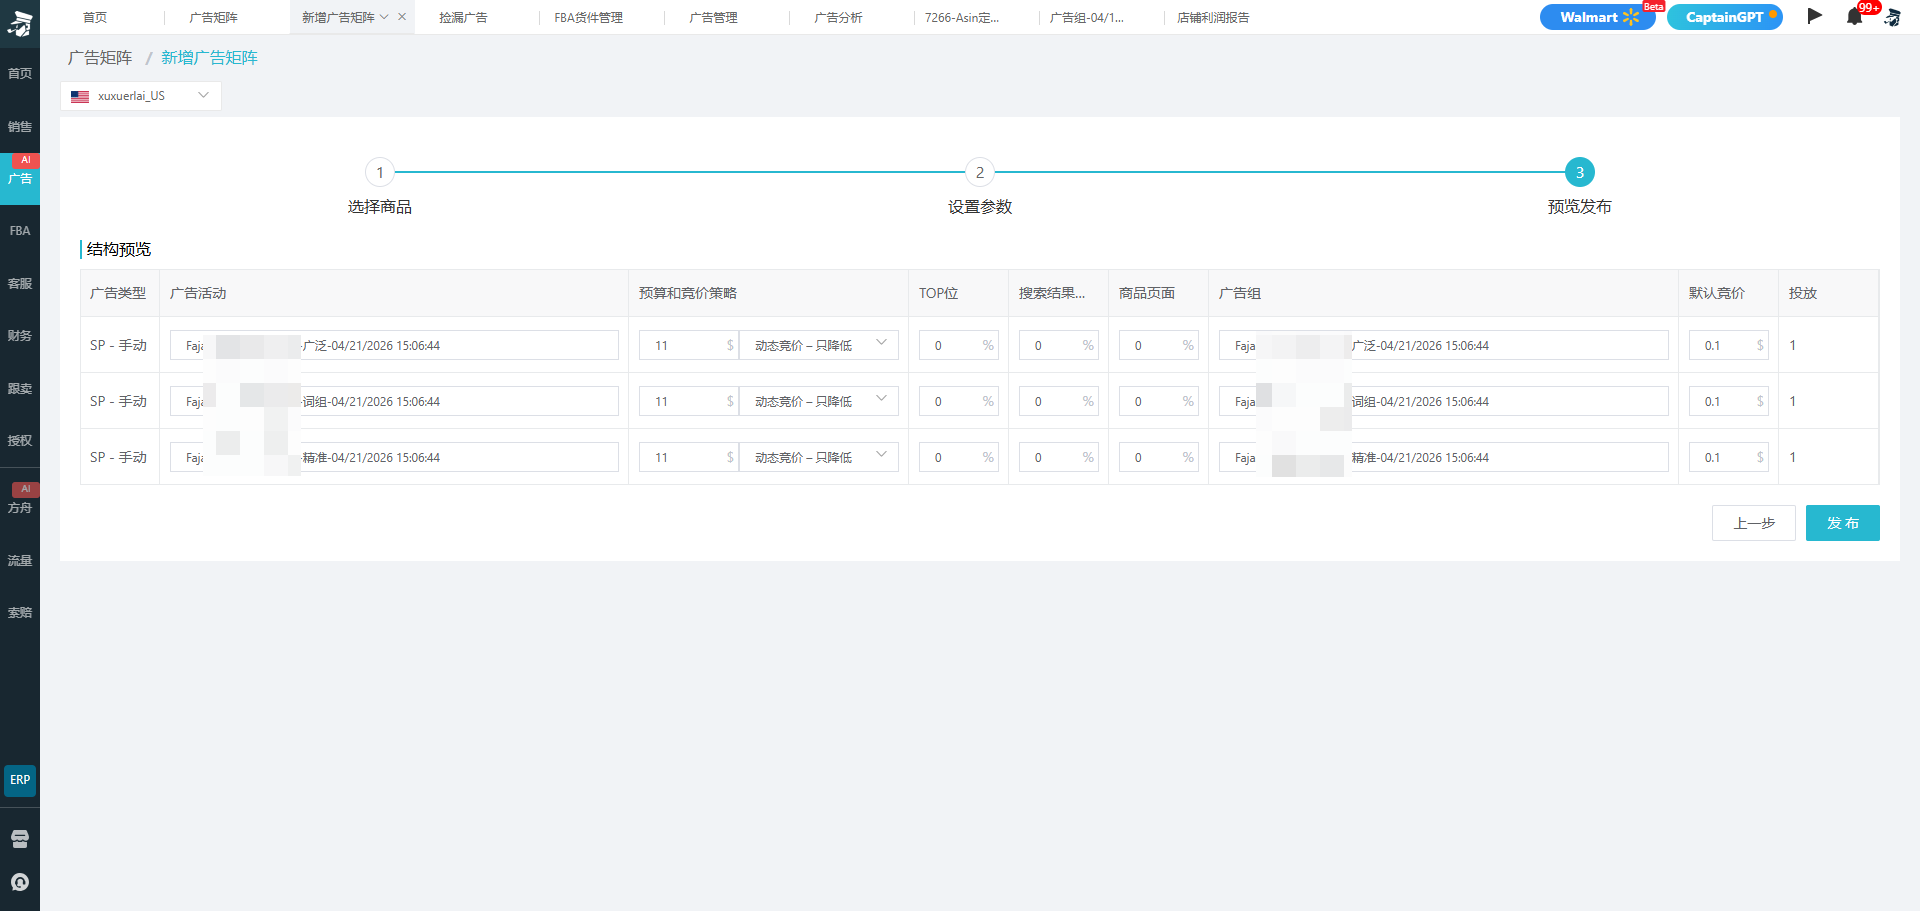Screen dimensions: 1920x911
Task: Open the Walmart beta button
Action: click(1597, 17)
